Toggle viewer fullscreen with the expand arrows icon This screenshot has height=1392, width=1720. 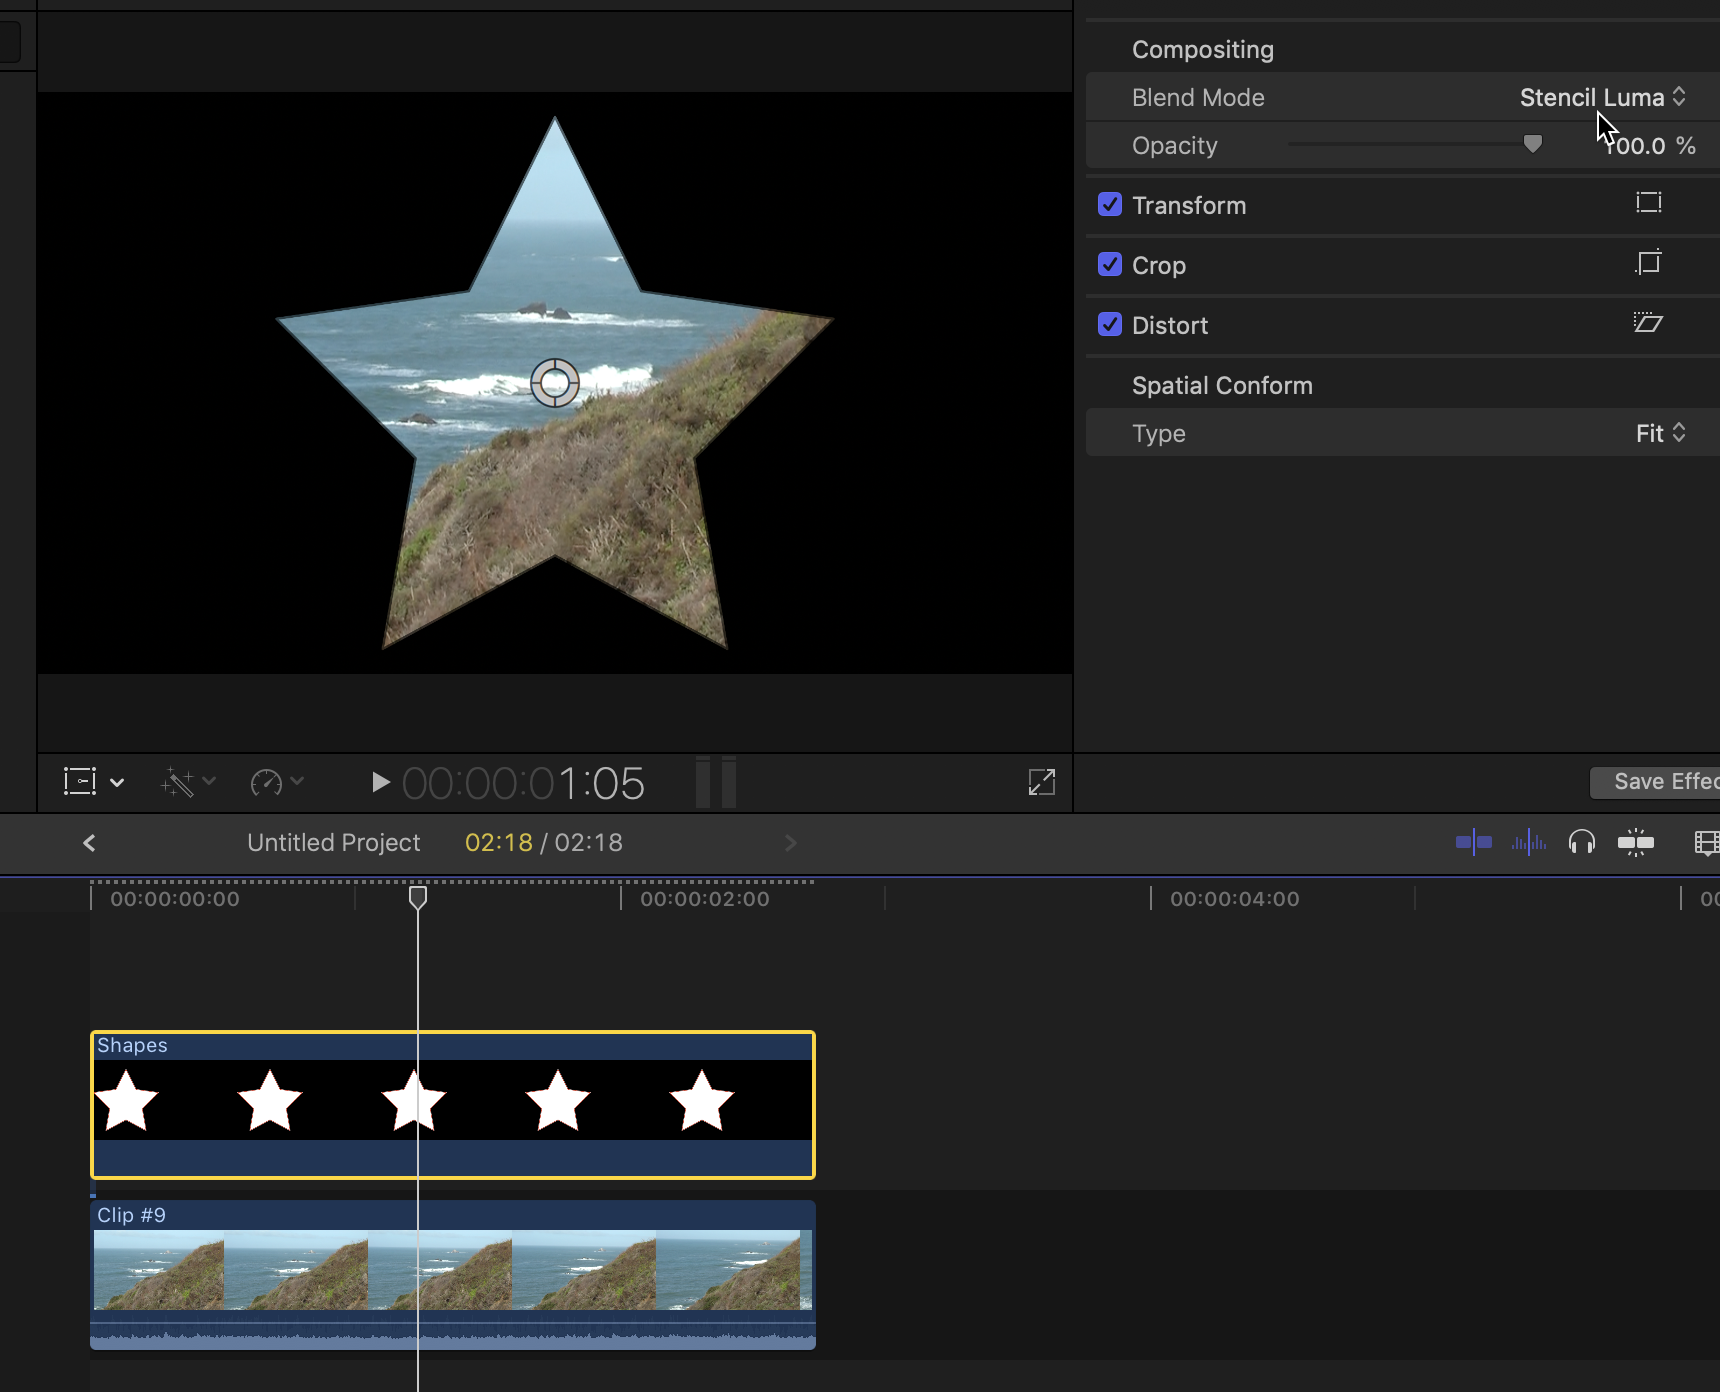pyautogui.click(x=1041, y=782)
